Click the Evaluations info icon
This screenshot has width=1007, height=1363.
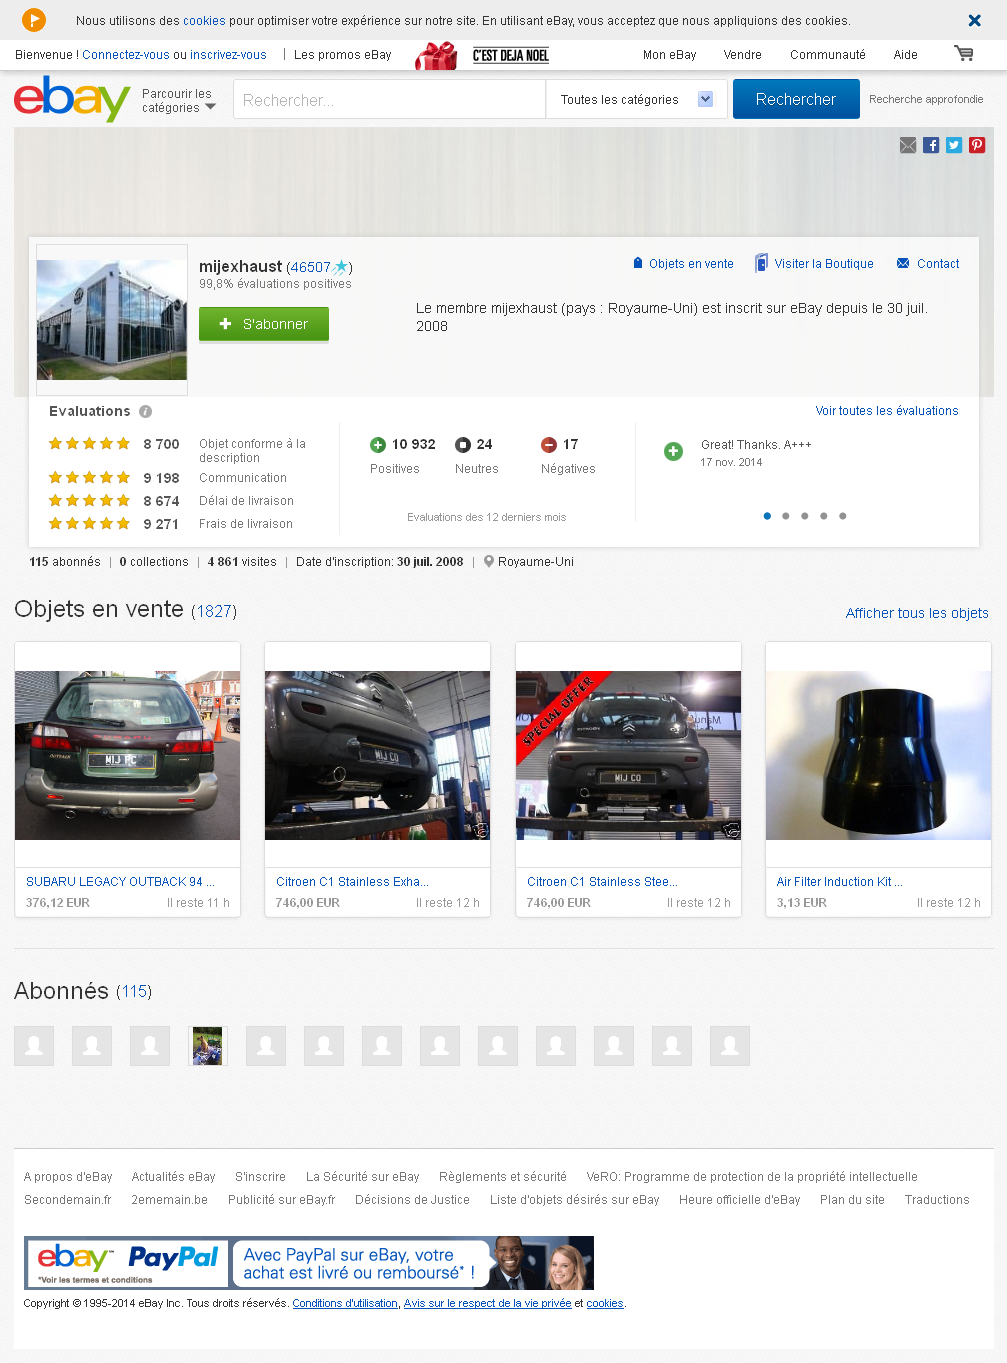[x=145, y=412]
